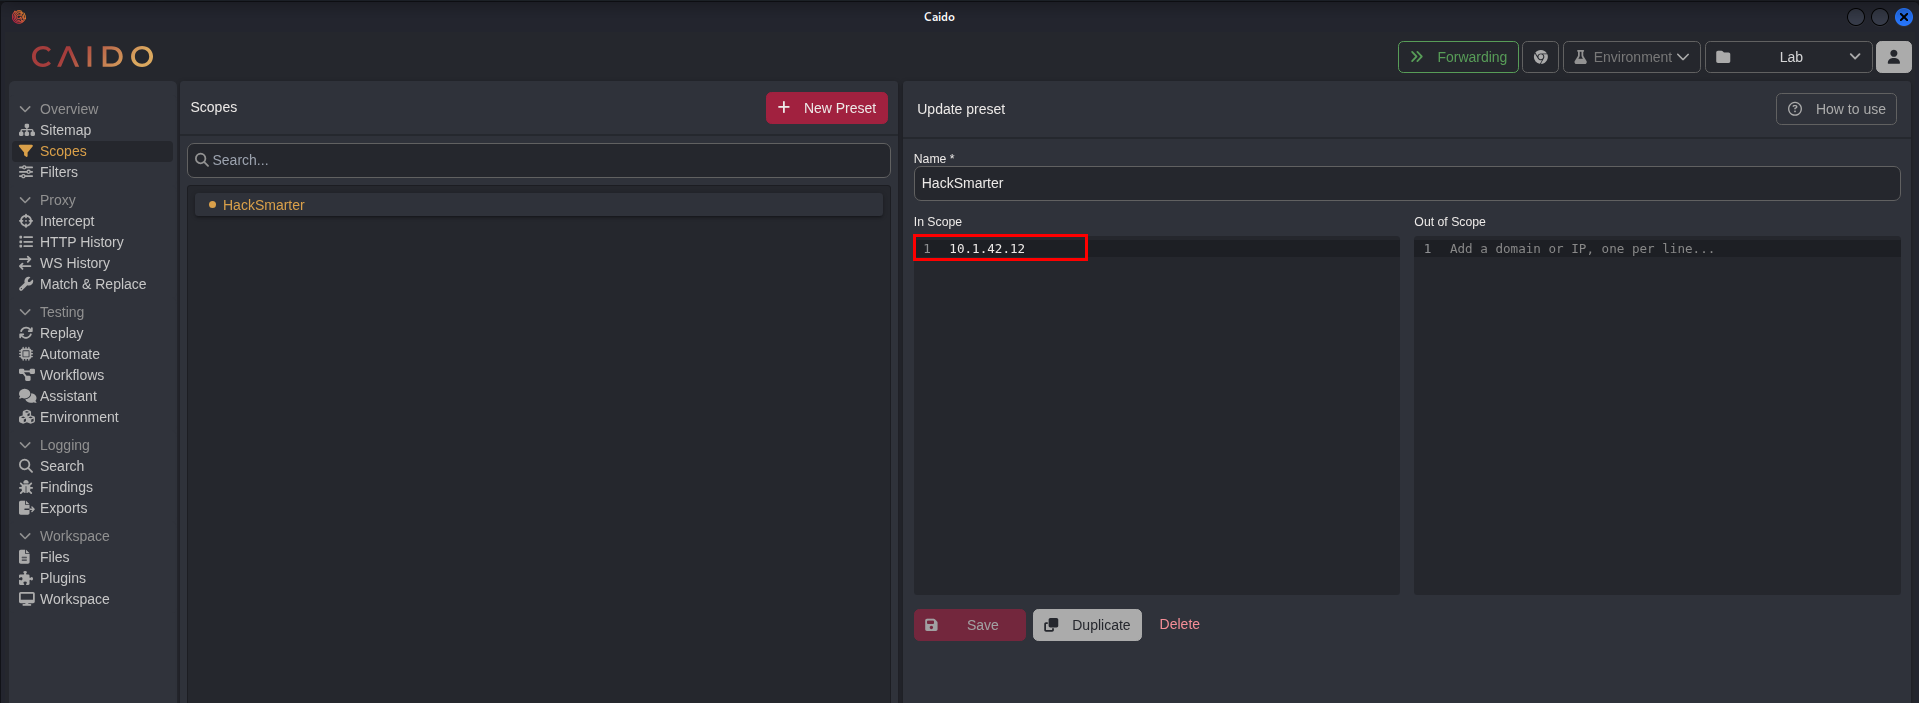Click the browser icon next to Forwarding
1919x703 pixels.
[1540, 57]
